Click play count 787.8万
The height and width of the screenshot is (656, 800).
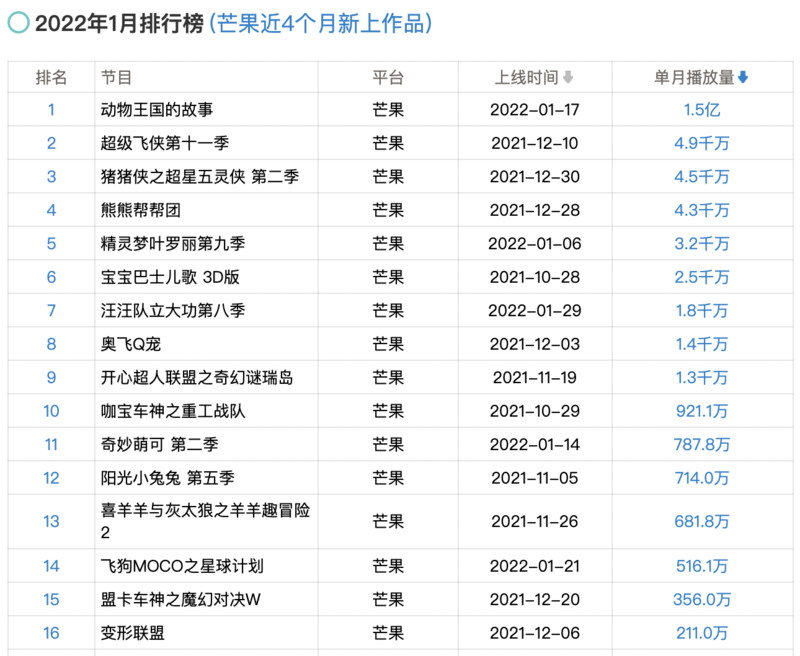[x=702, y=444]
